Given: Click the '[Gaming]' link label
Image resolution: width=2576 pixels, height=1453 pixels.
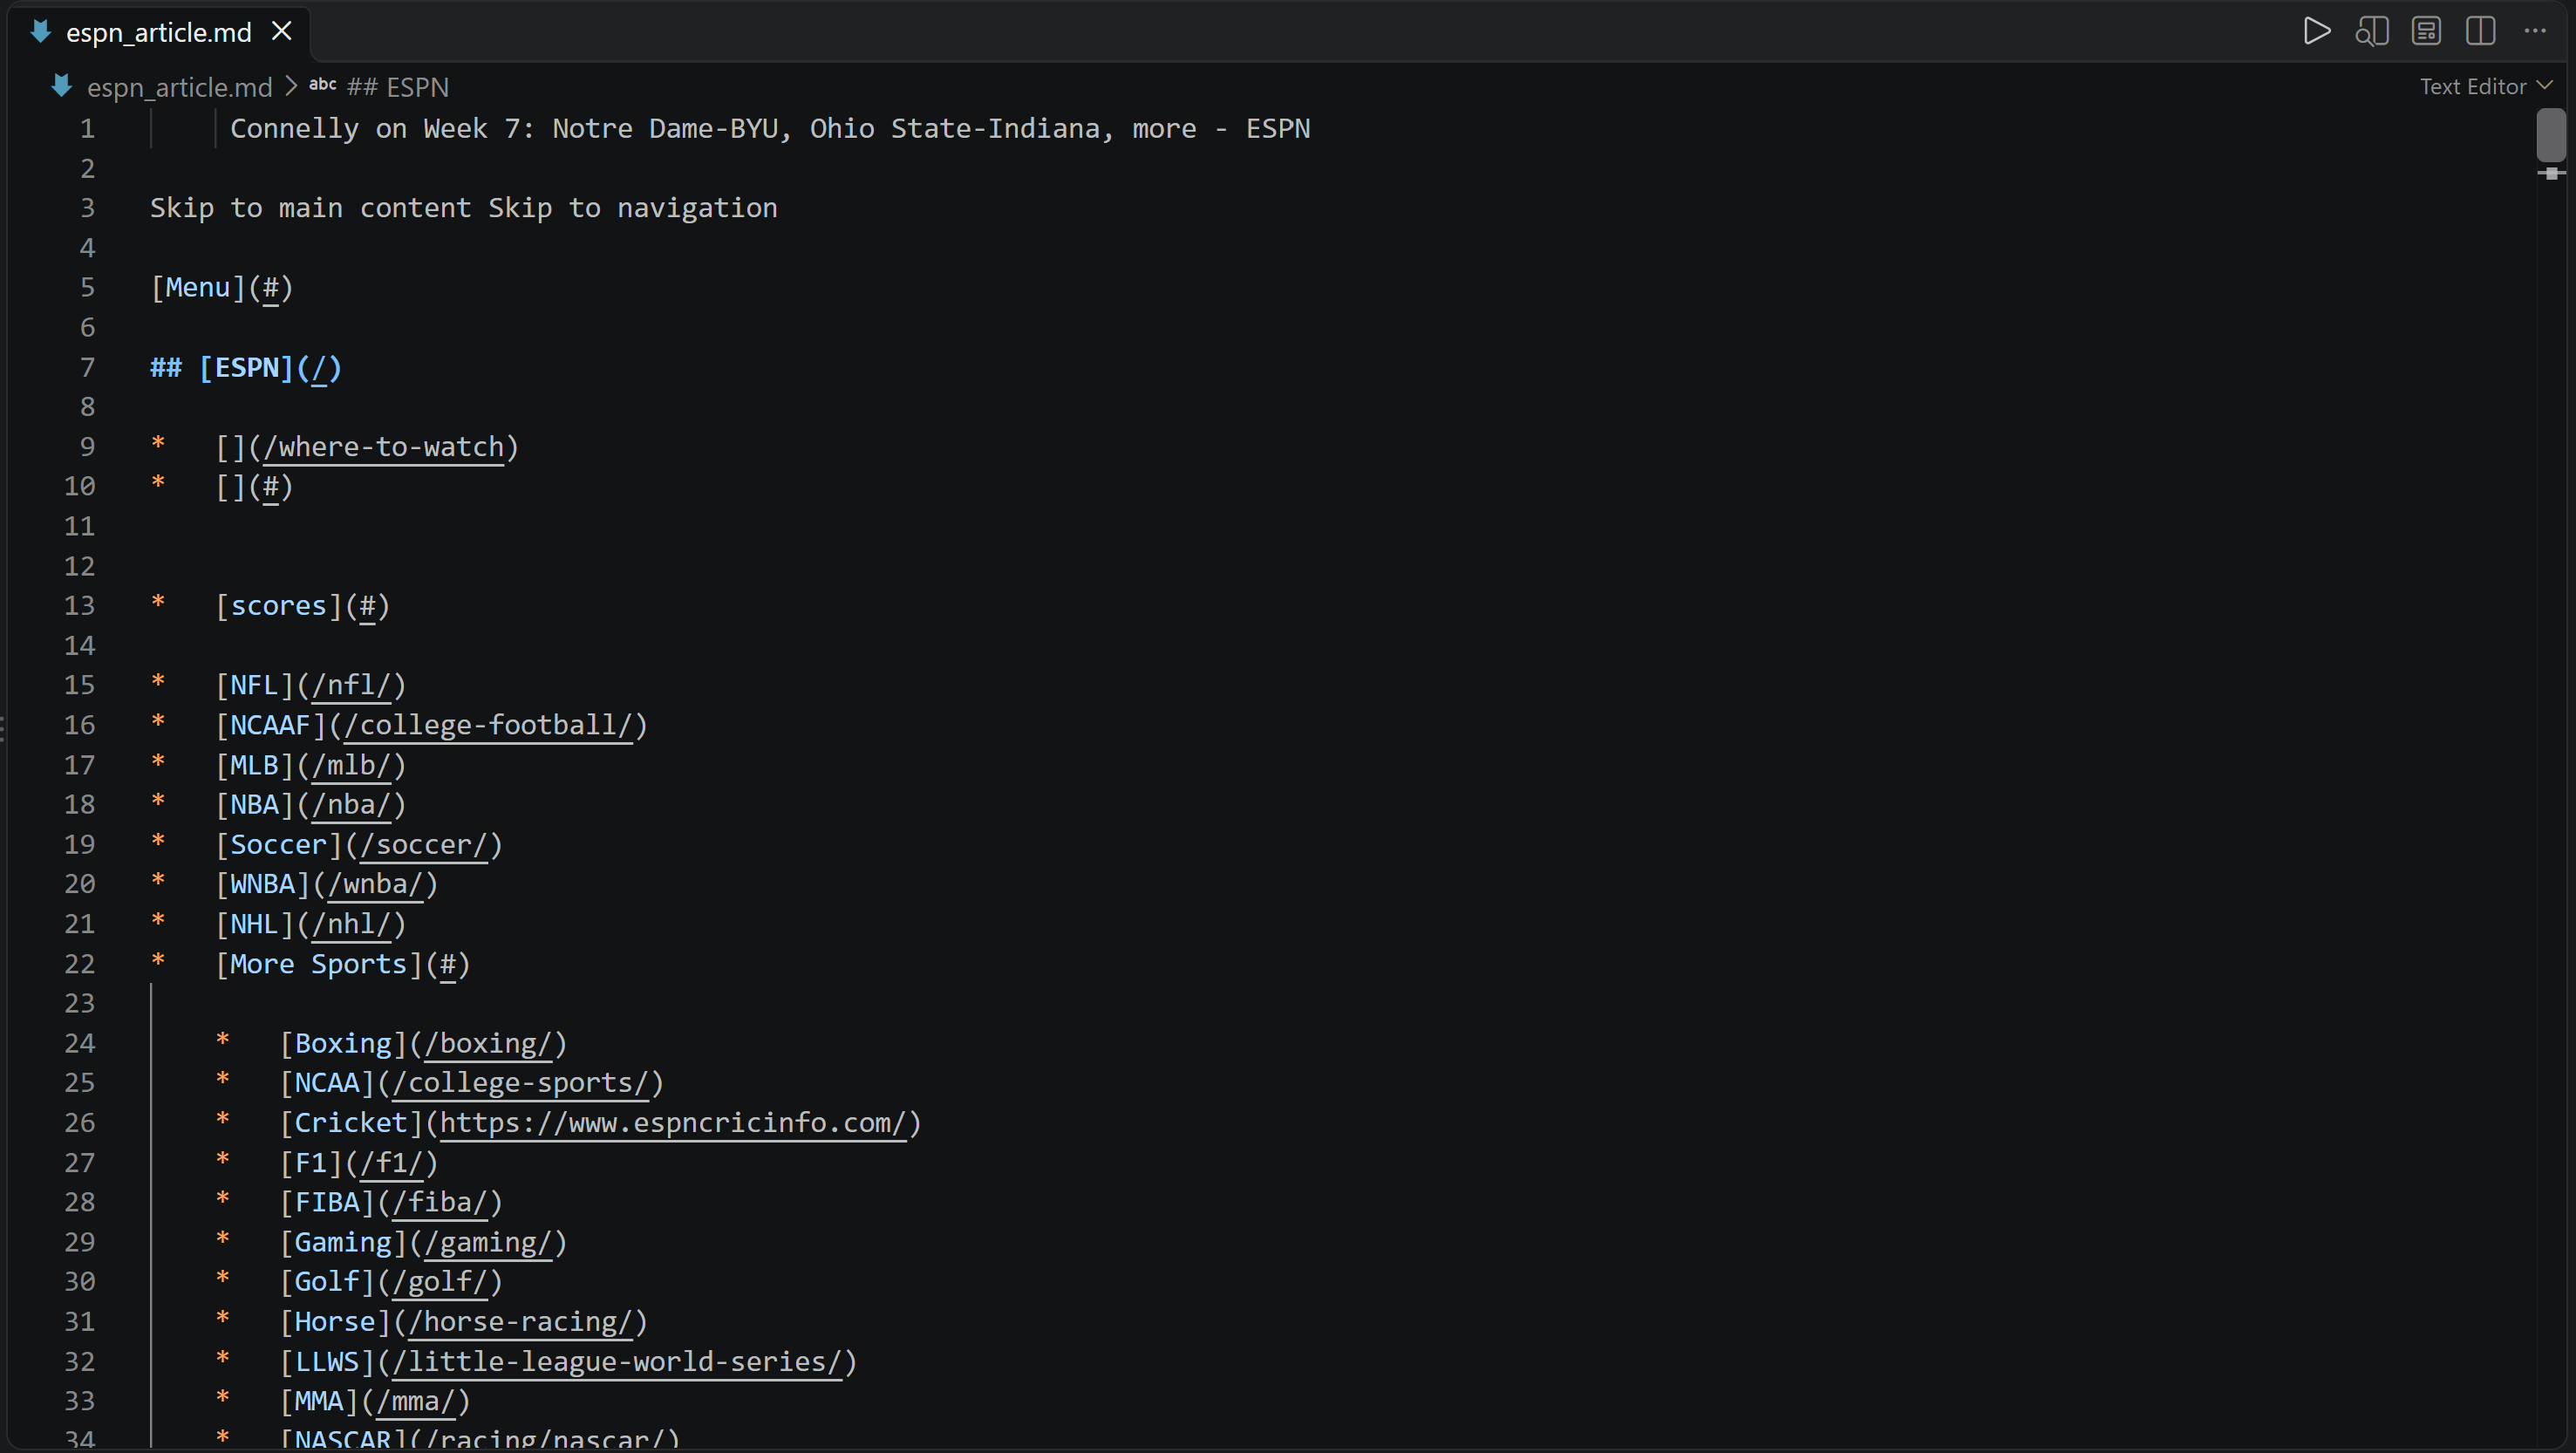Looking at the screenshot, I should [x=343, y=1242].
